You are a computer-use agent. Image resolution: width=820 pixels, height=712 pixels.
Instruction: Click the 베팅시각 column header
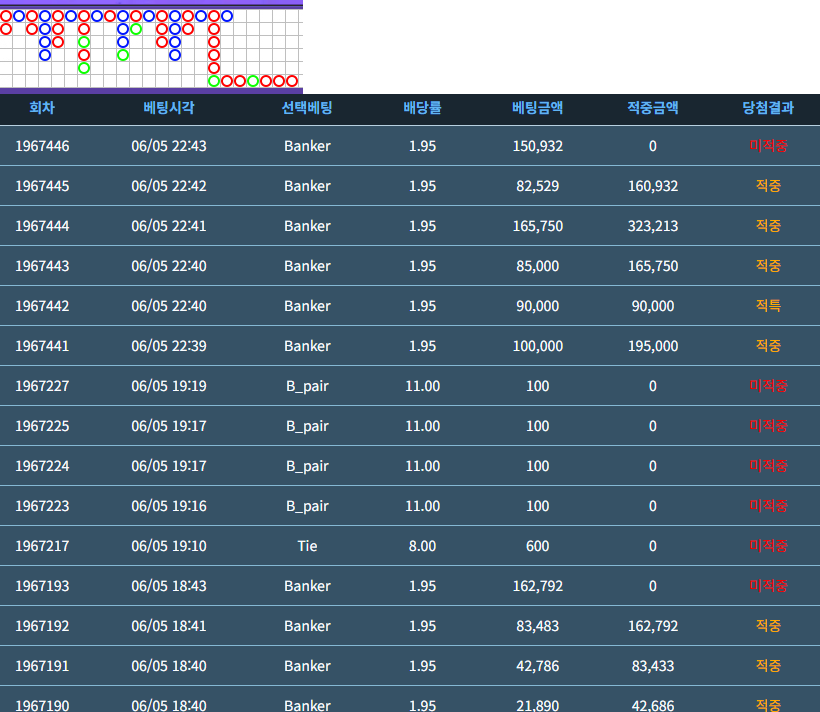coord(169,108)
